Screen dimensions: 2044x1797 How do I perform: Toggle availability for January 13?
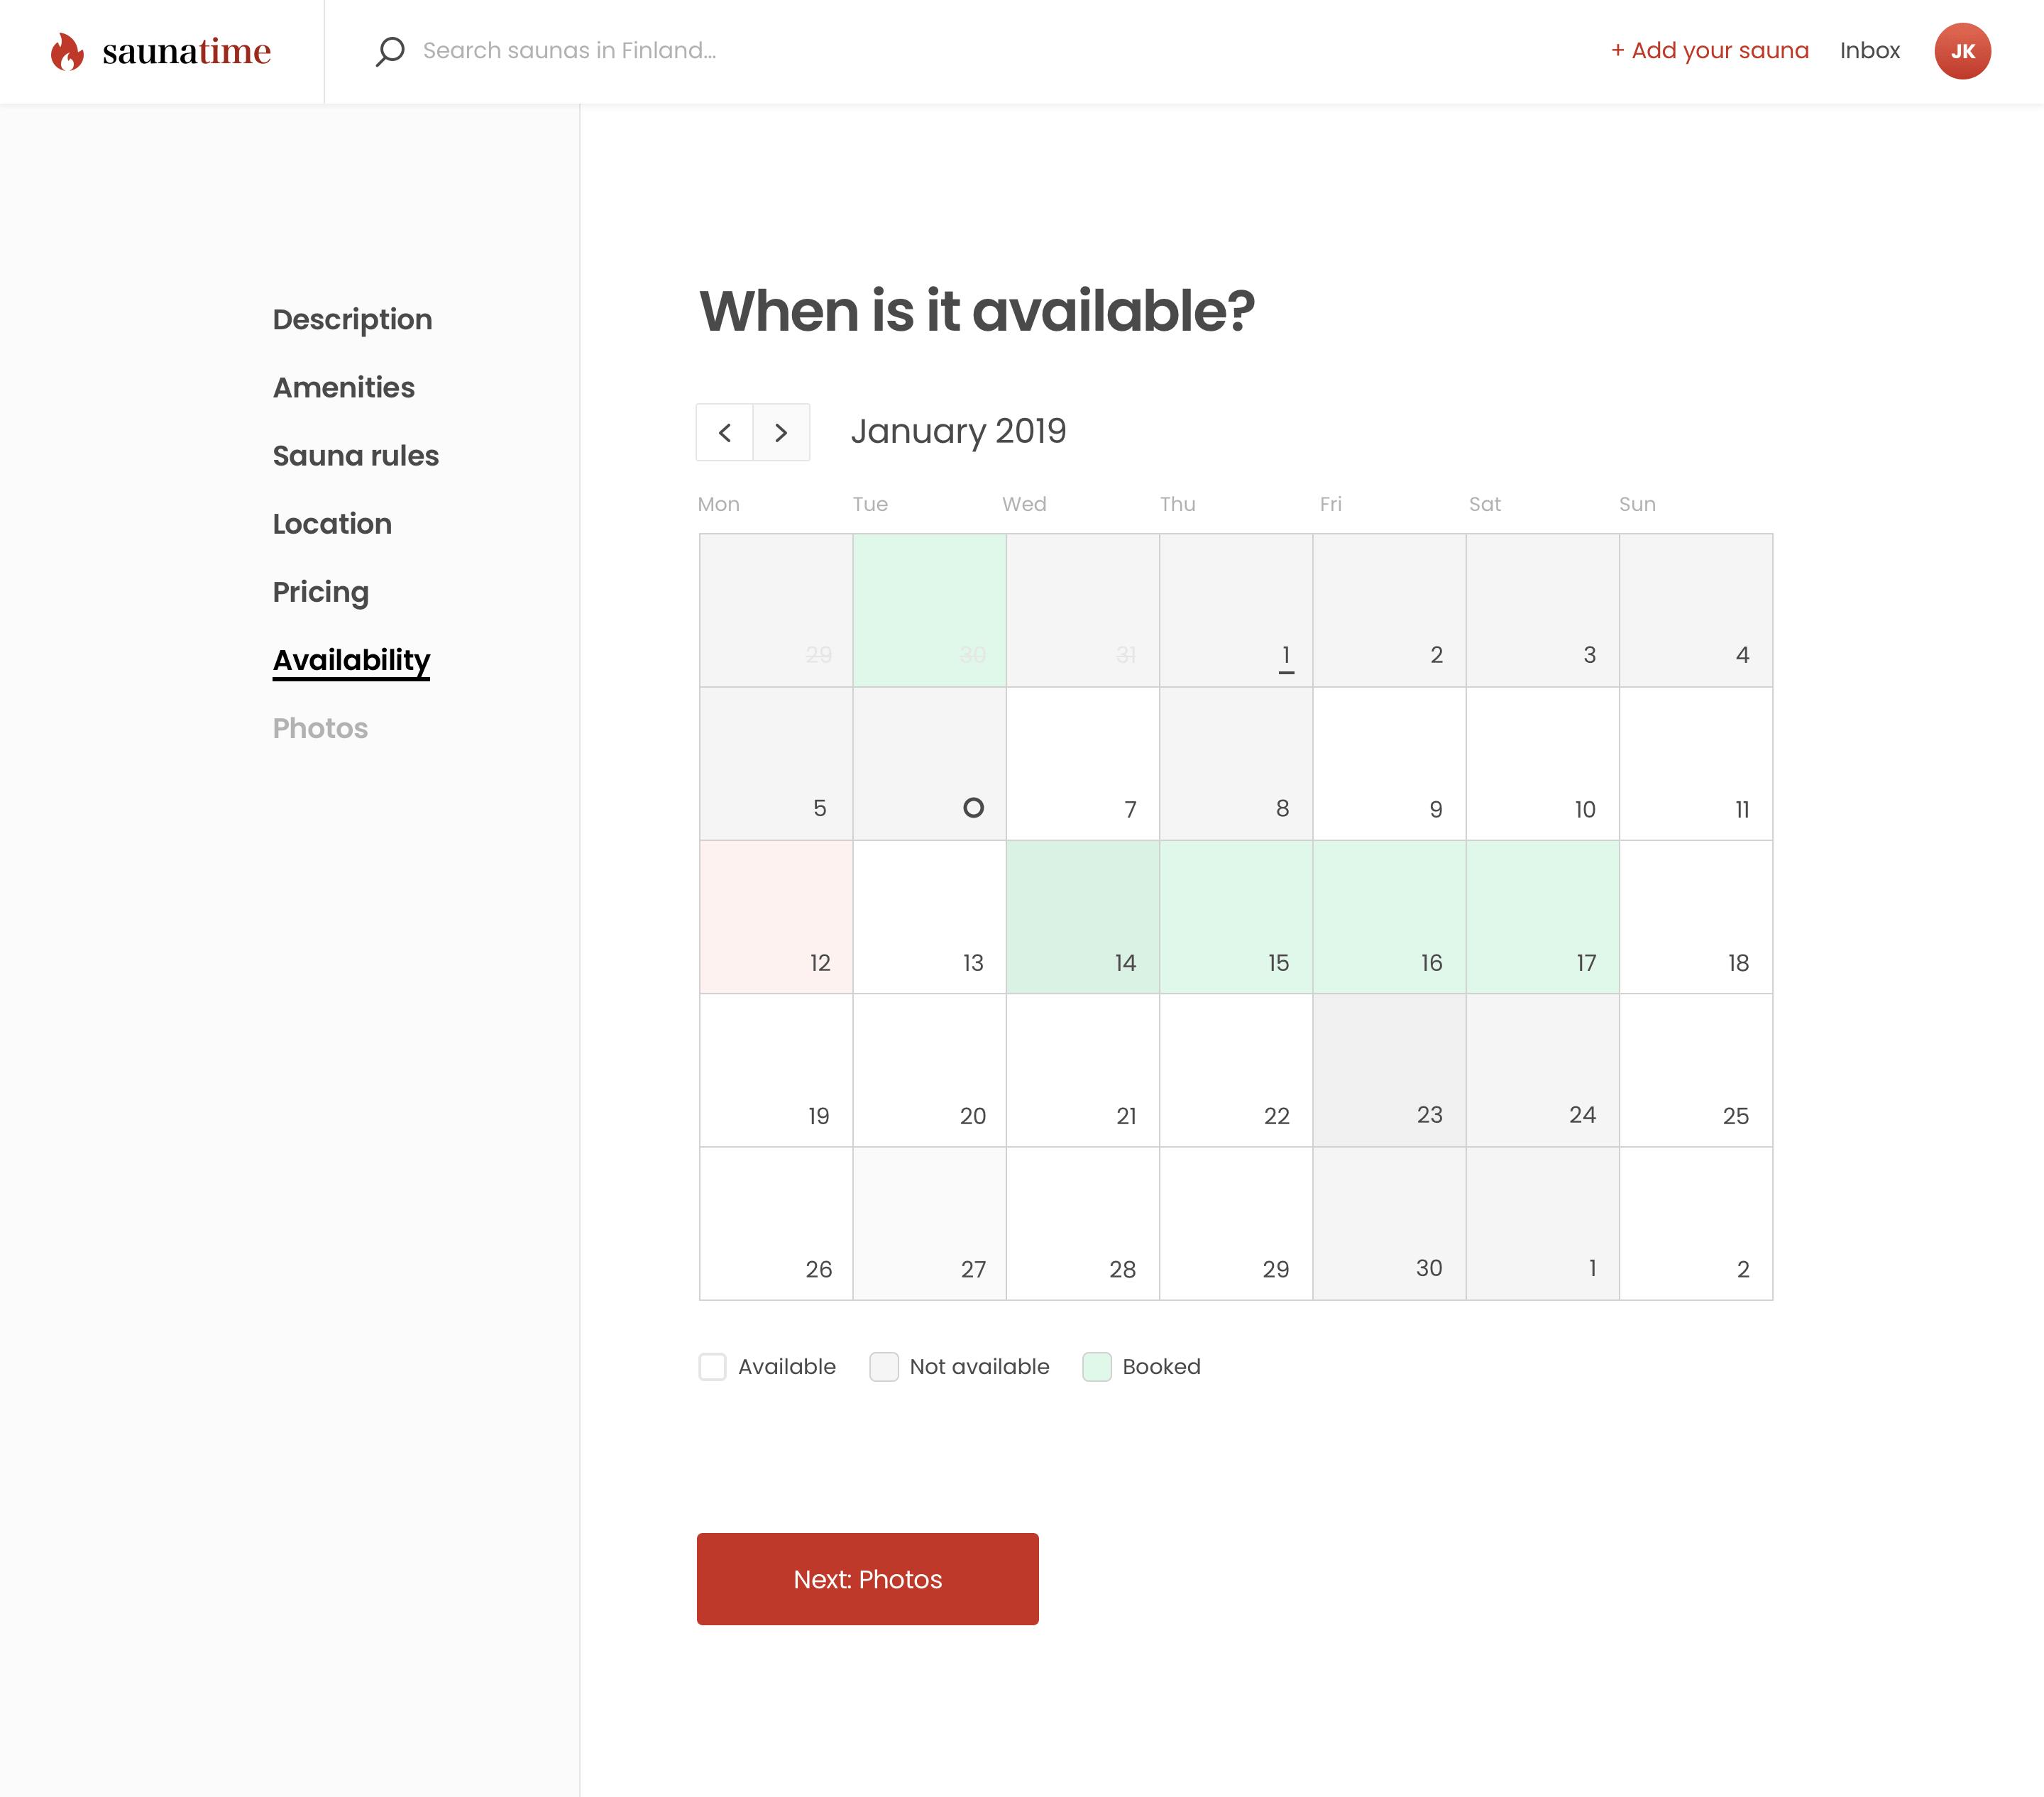point(929,917)
